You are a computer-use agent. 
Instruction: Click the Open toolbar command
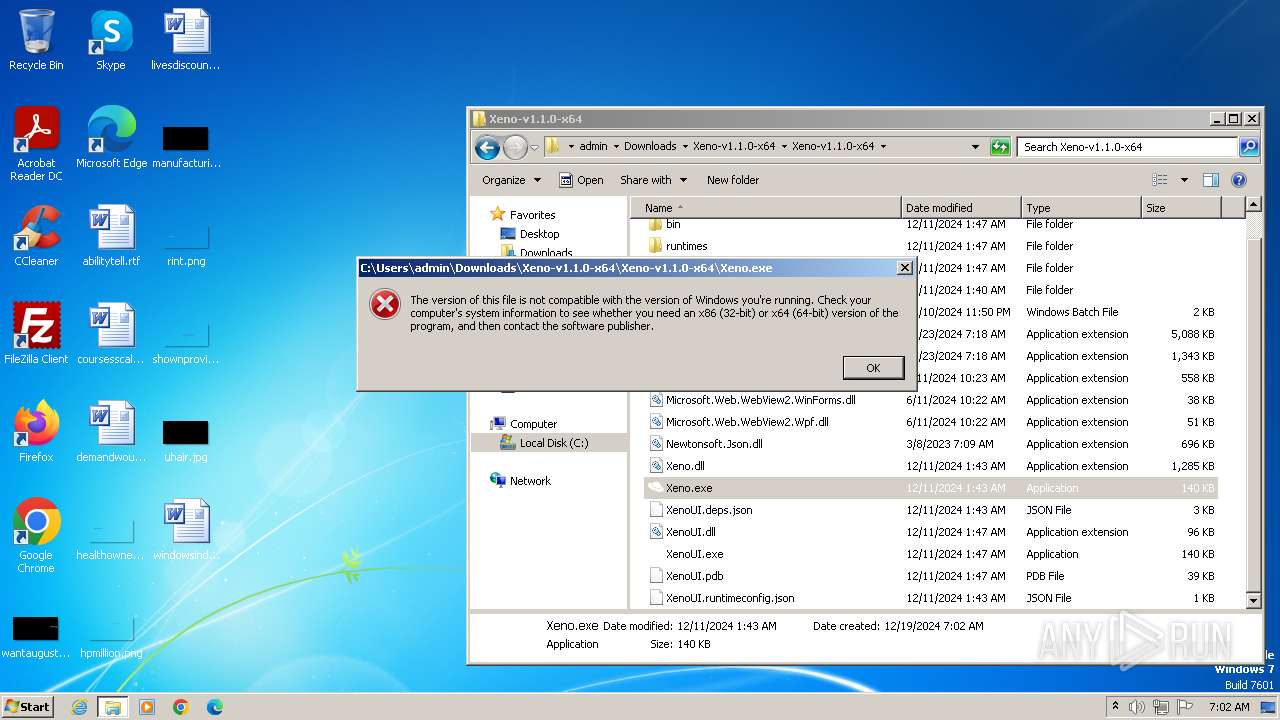[x=581, y=180]
